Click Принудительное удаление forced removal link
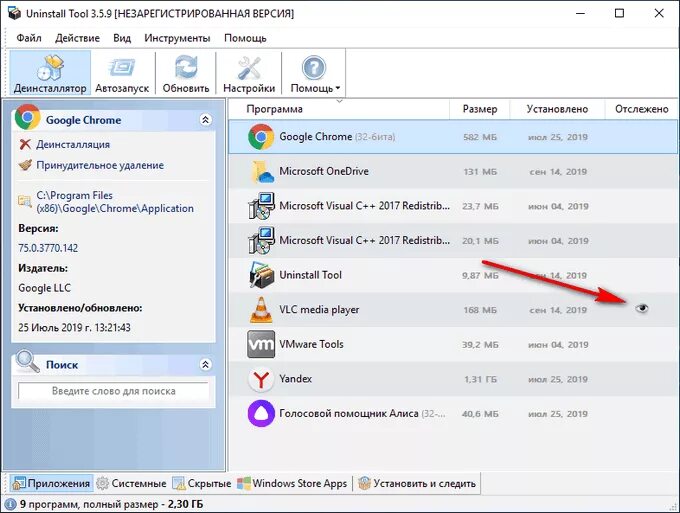680x513 pixels. click(100, 165)
